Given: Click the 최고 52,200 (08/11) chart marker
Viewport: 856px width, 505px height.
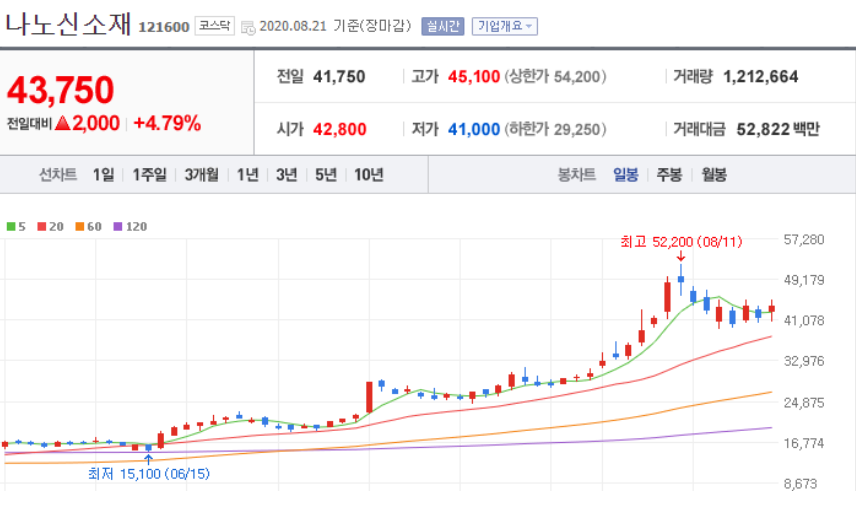Looking at the screenshot, I should (x=681, y=242).
